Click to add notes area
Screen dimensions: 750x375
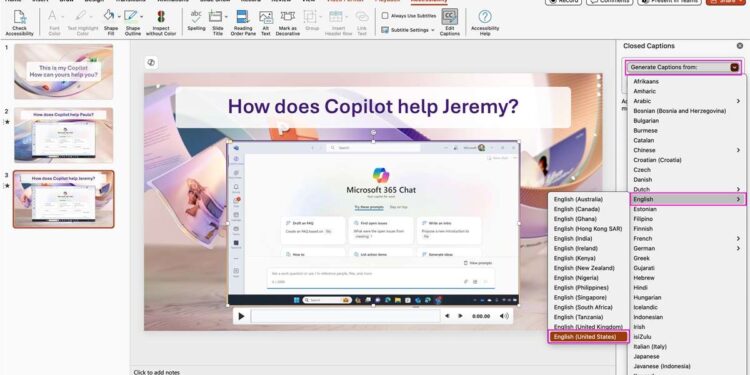point(156,372)
